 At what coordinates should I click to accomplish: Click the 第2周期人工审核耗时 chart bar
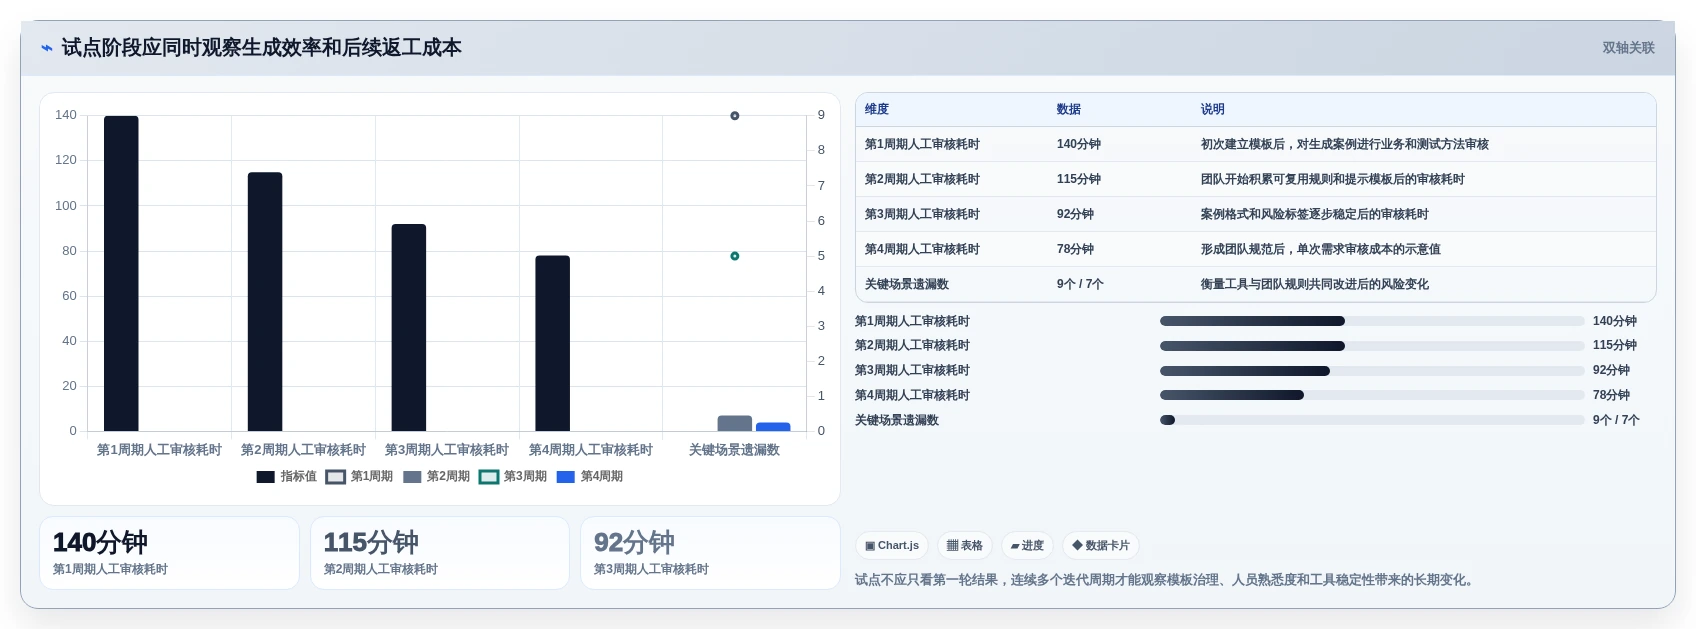coord(265,302)
